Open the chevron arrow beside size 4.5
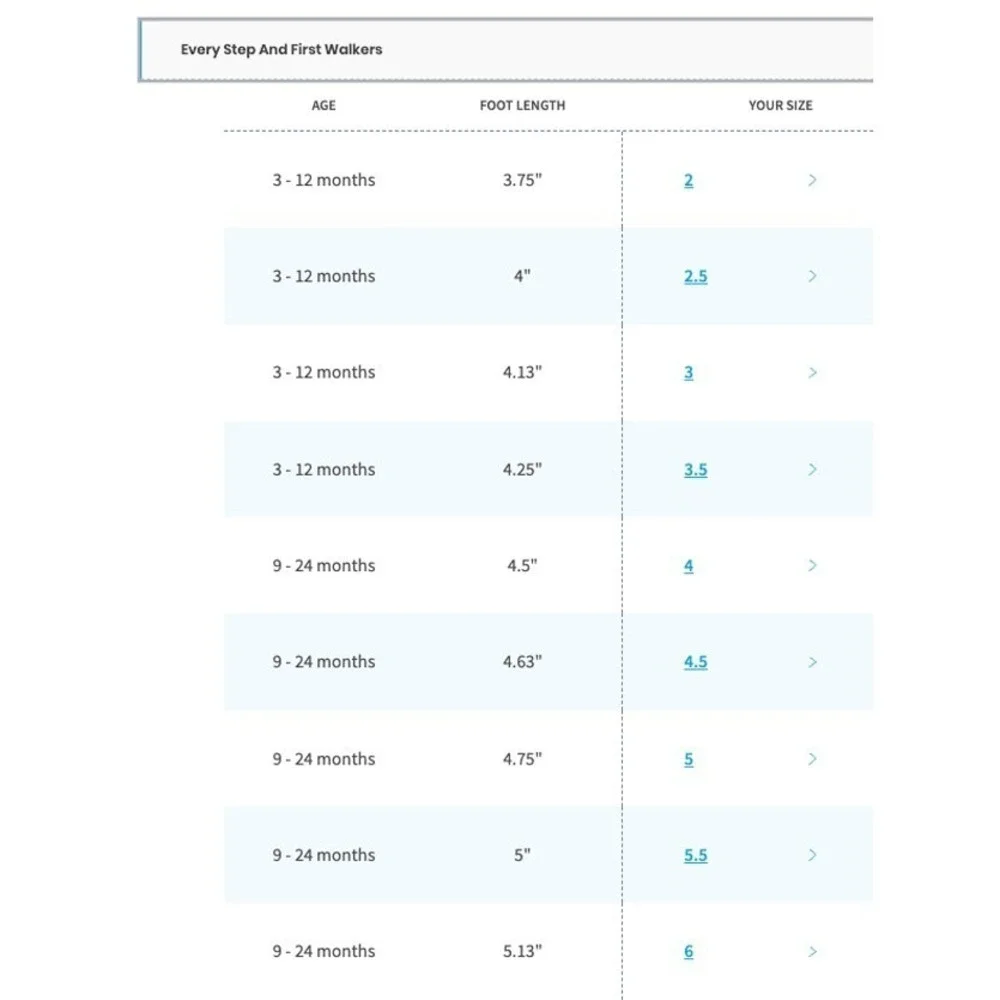 [x=812, y=662]
